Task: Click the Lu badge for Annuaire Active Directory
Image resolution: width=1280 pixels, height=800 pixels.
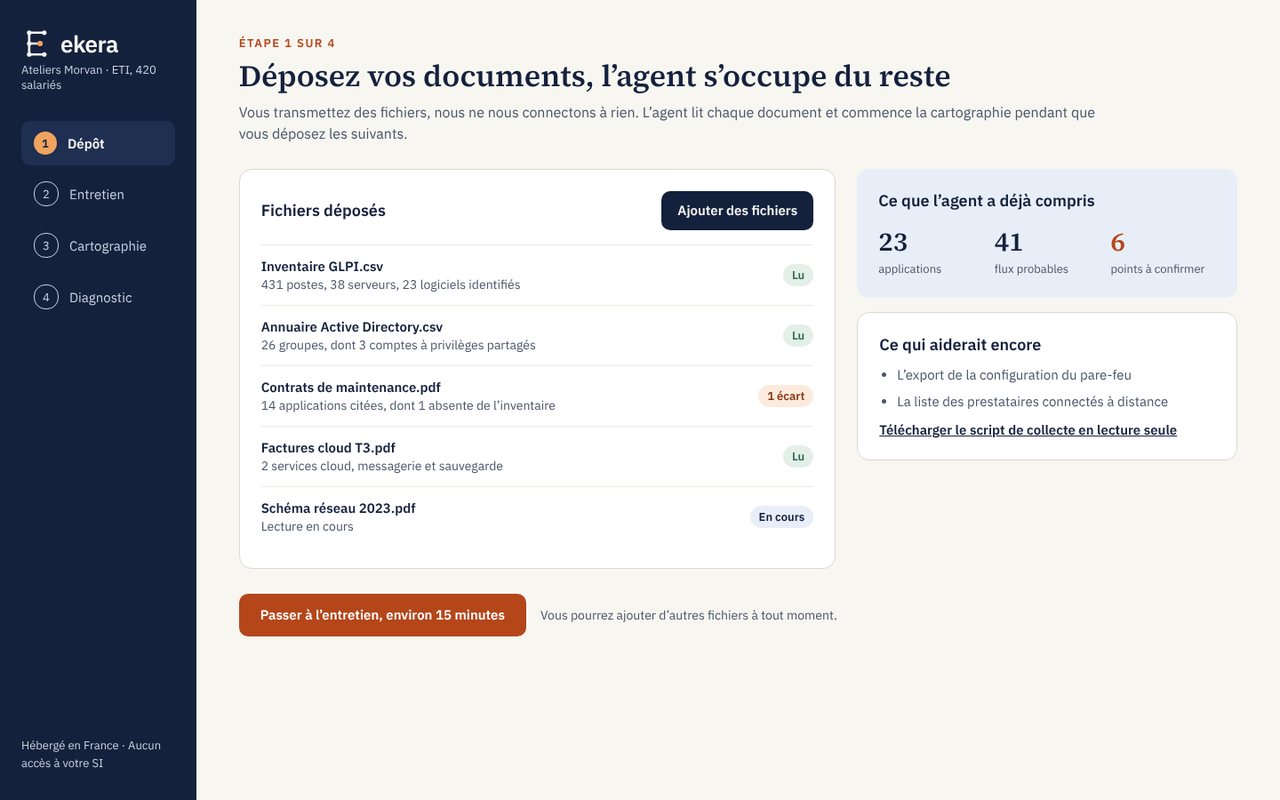Action: 798,336
